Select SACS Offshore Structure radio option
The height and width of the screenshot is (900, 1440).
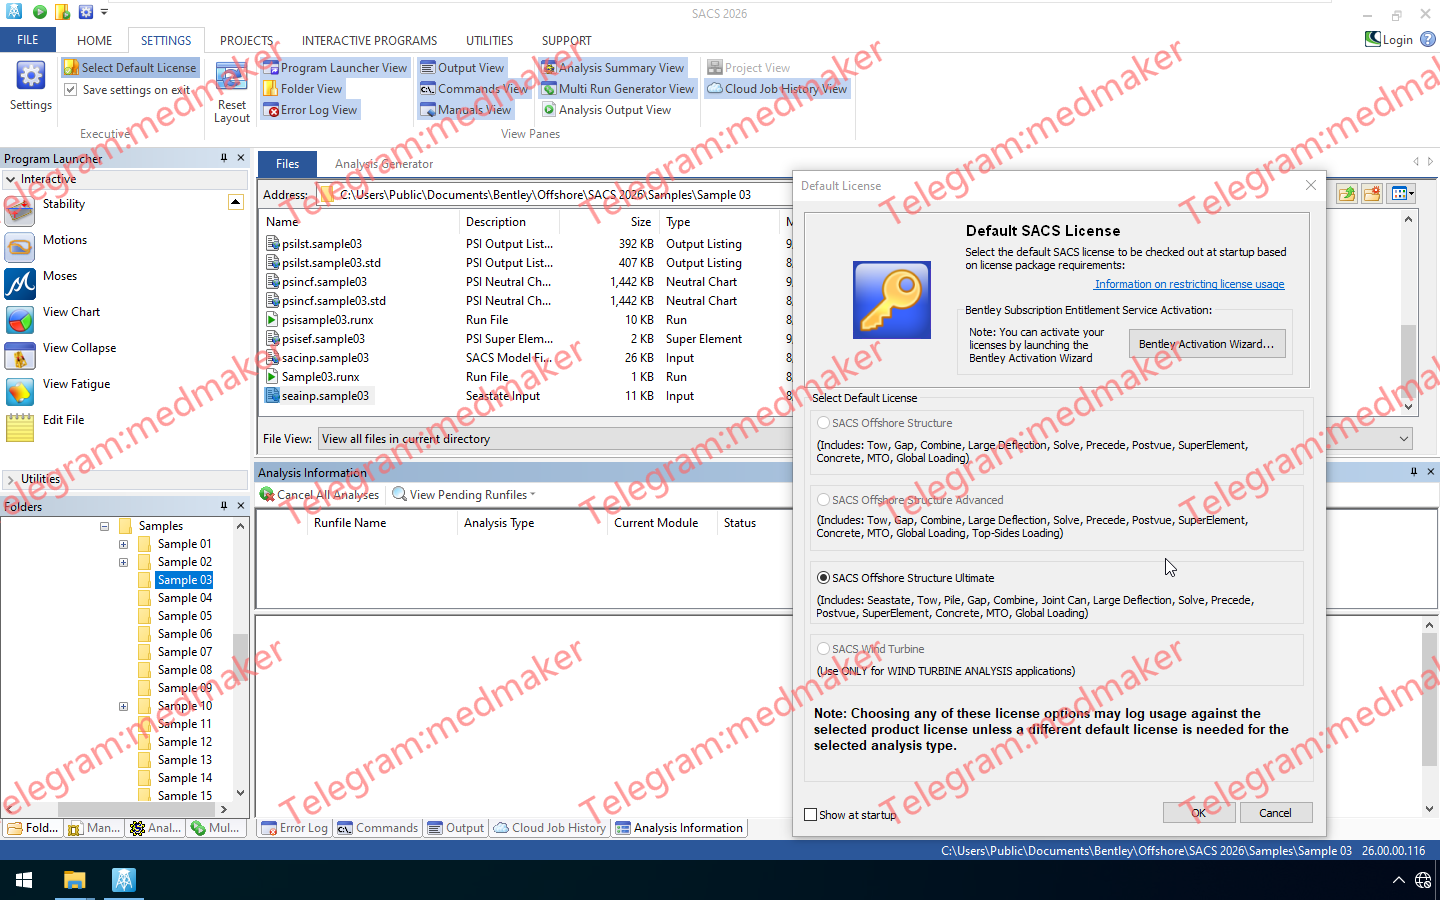click(824, 423)
